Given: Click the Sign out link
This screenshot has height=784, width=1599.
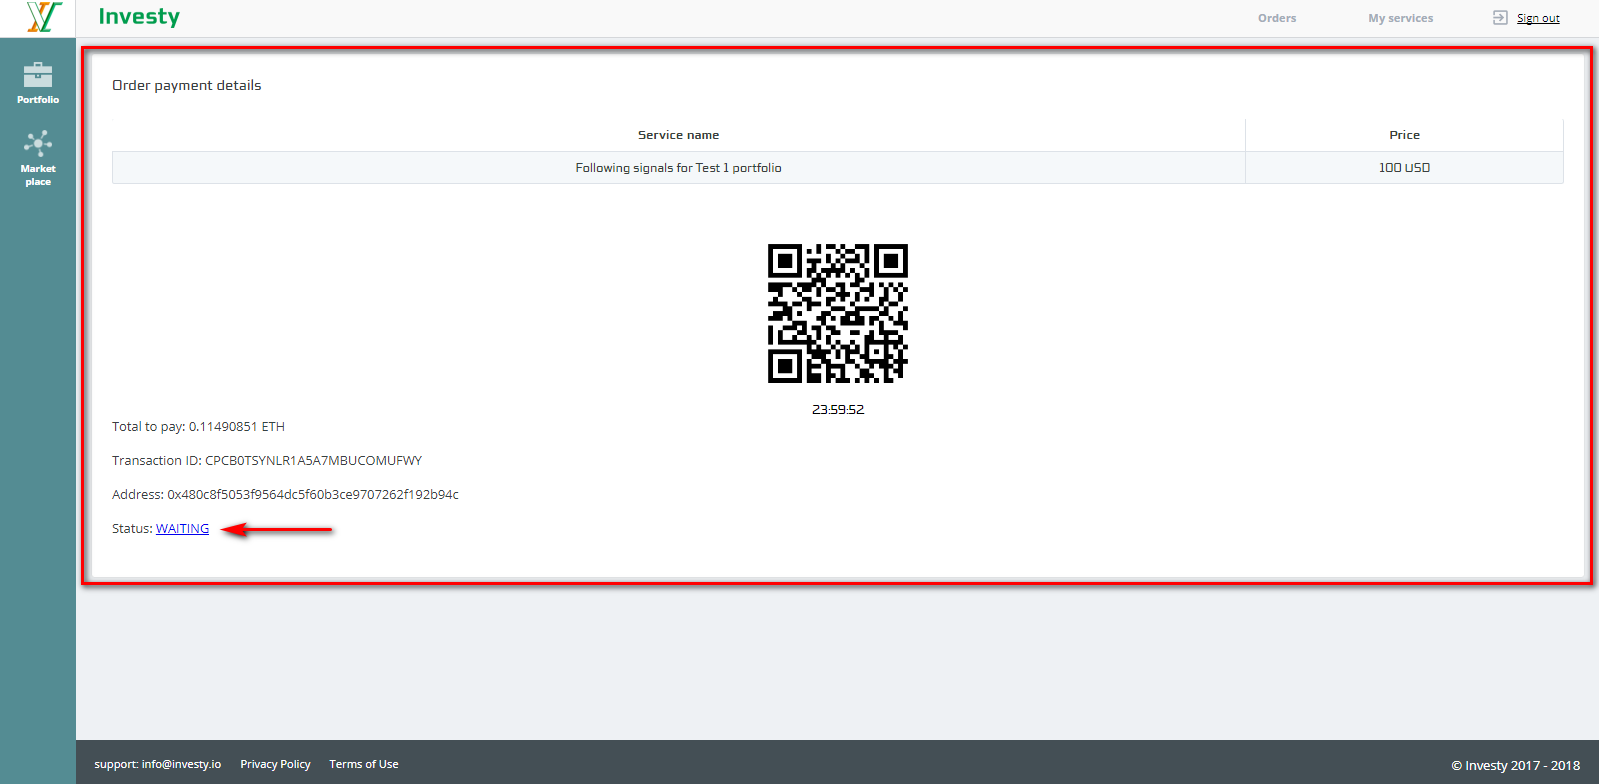Looking at the screenshot, I should click(1538, 18).
